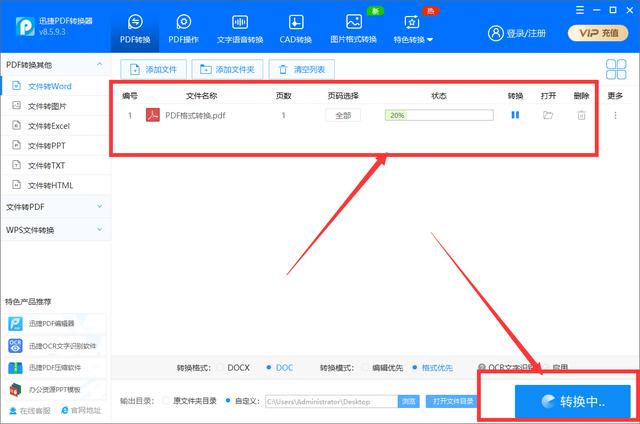
Task: Click the 迅捷PDF转换器 app logo
Action: coord(25,27)
